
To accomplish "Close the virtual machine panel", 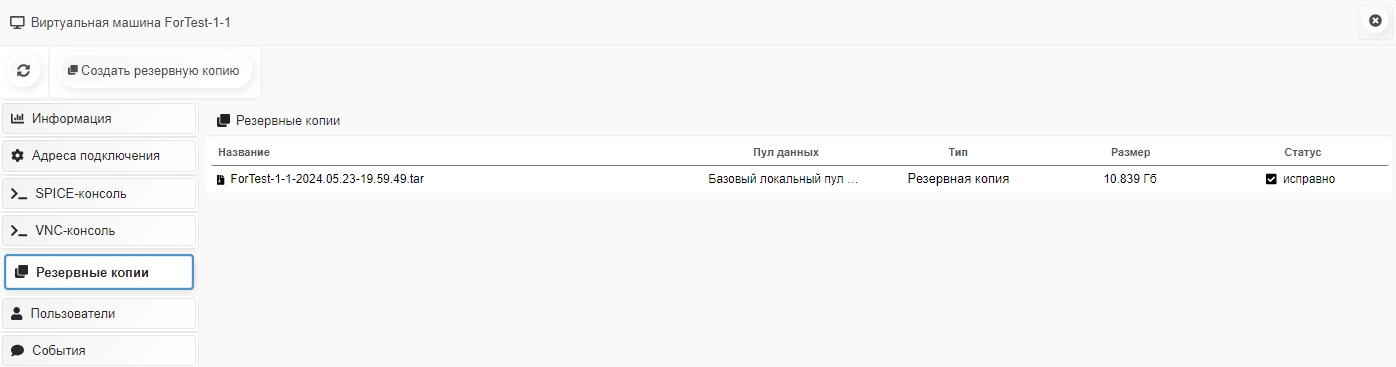I will (1375, 20).
